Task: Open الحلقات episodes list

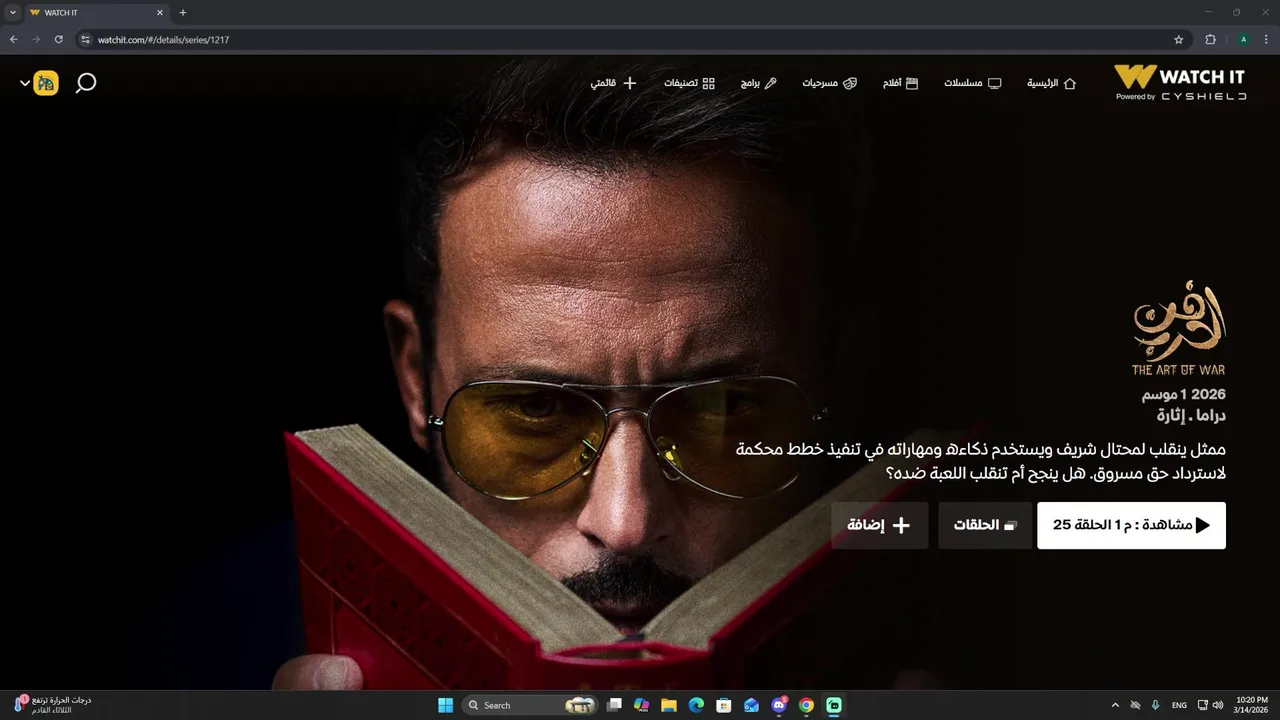Action: (984, 525)
